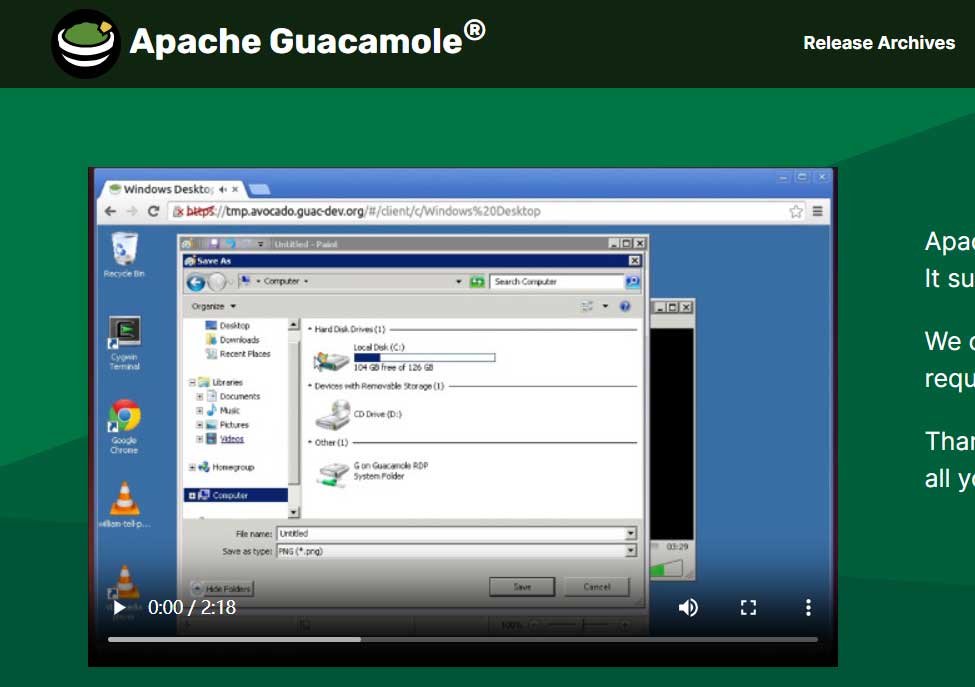This screenshot has width=975, height=687.
Task: Click the Save button in the dialog
Action: (522, 587)
